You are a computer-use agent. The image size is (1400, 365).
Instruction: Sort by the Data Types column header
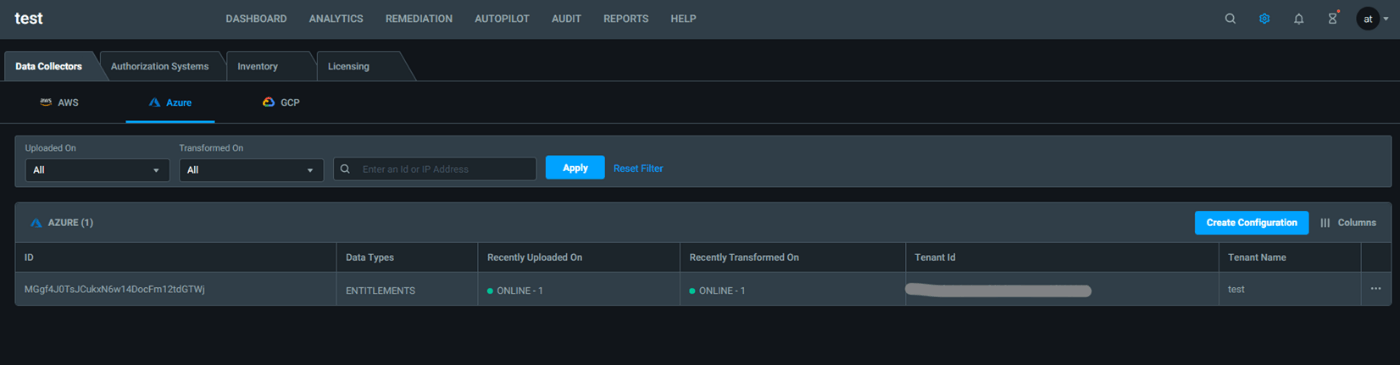(x=406, y=257)
